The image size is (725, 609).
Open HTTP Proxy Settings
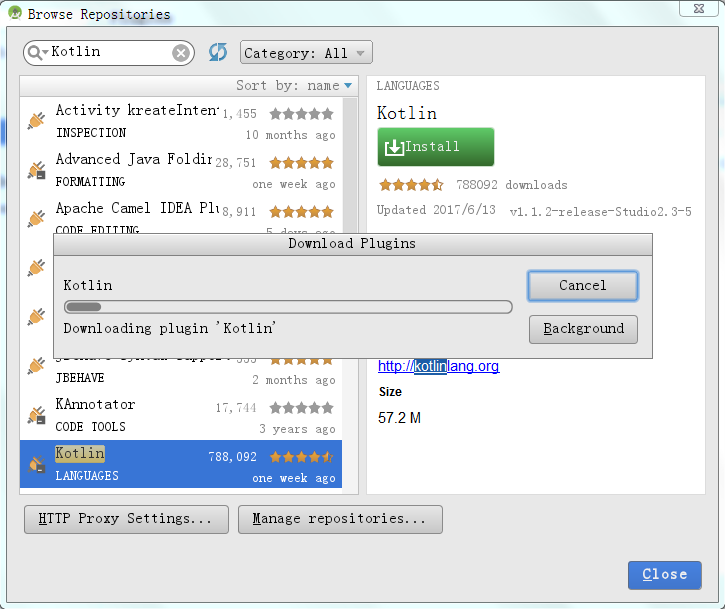pos(126,519)
